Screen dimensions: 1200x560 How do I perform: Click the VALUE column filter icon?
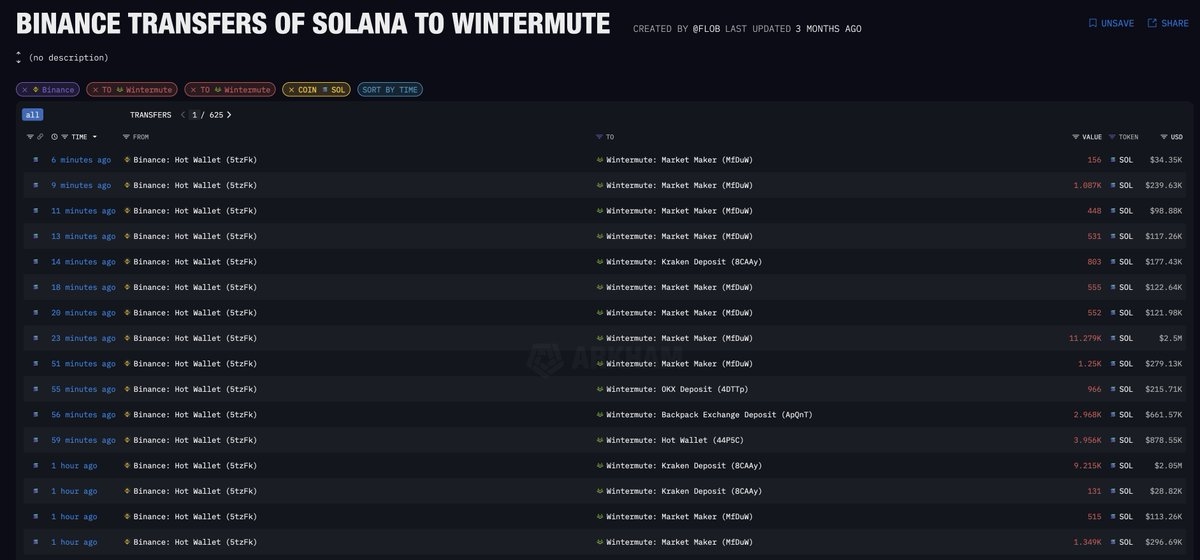coord(1076,136)
